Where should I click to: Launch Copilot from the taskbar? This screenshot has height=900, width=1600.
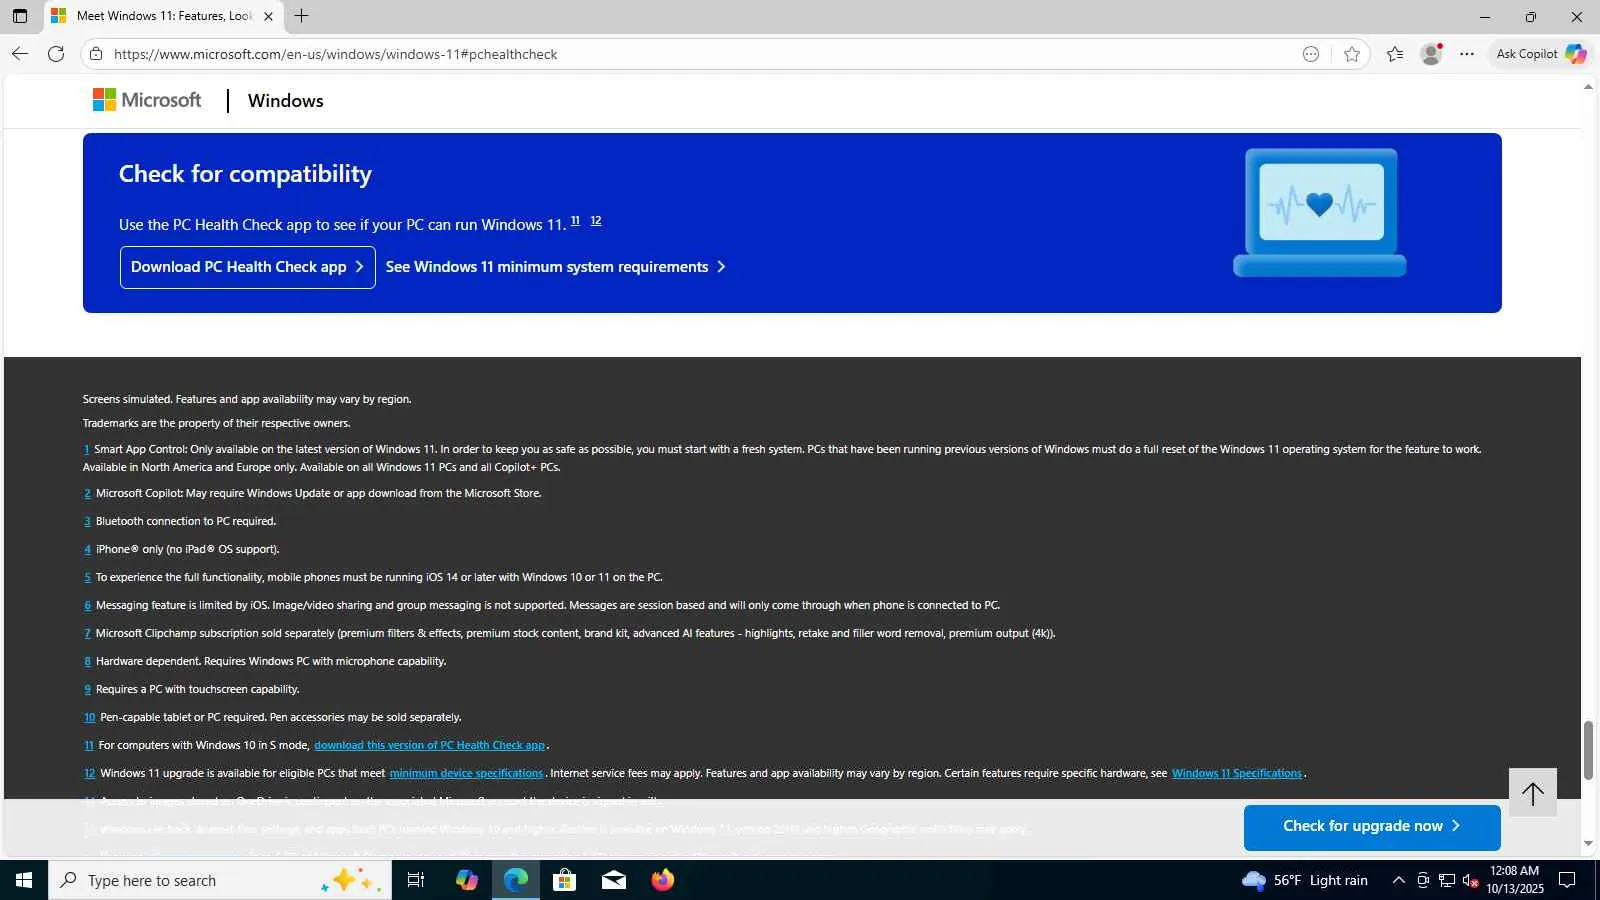pos(467,880)
